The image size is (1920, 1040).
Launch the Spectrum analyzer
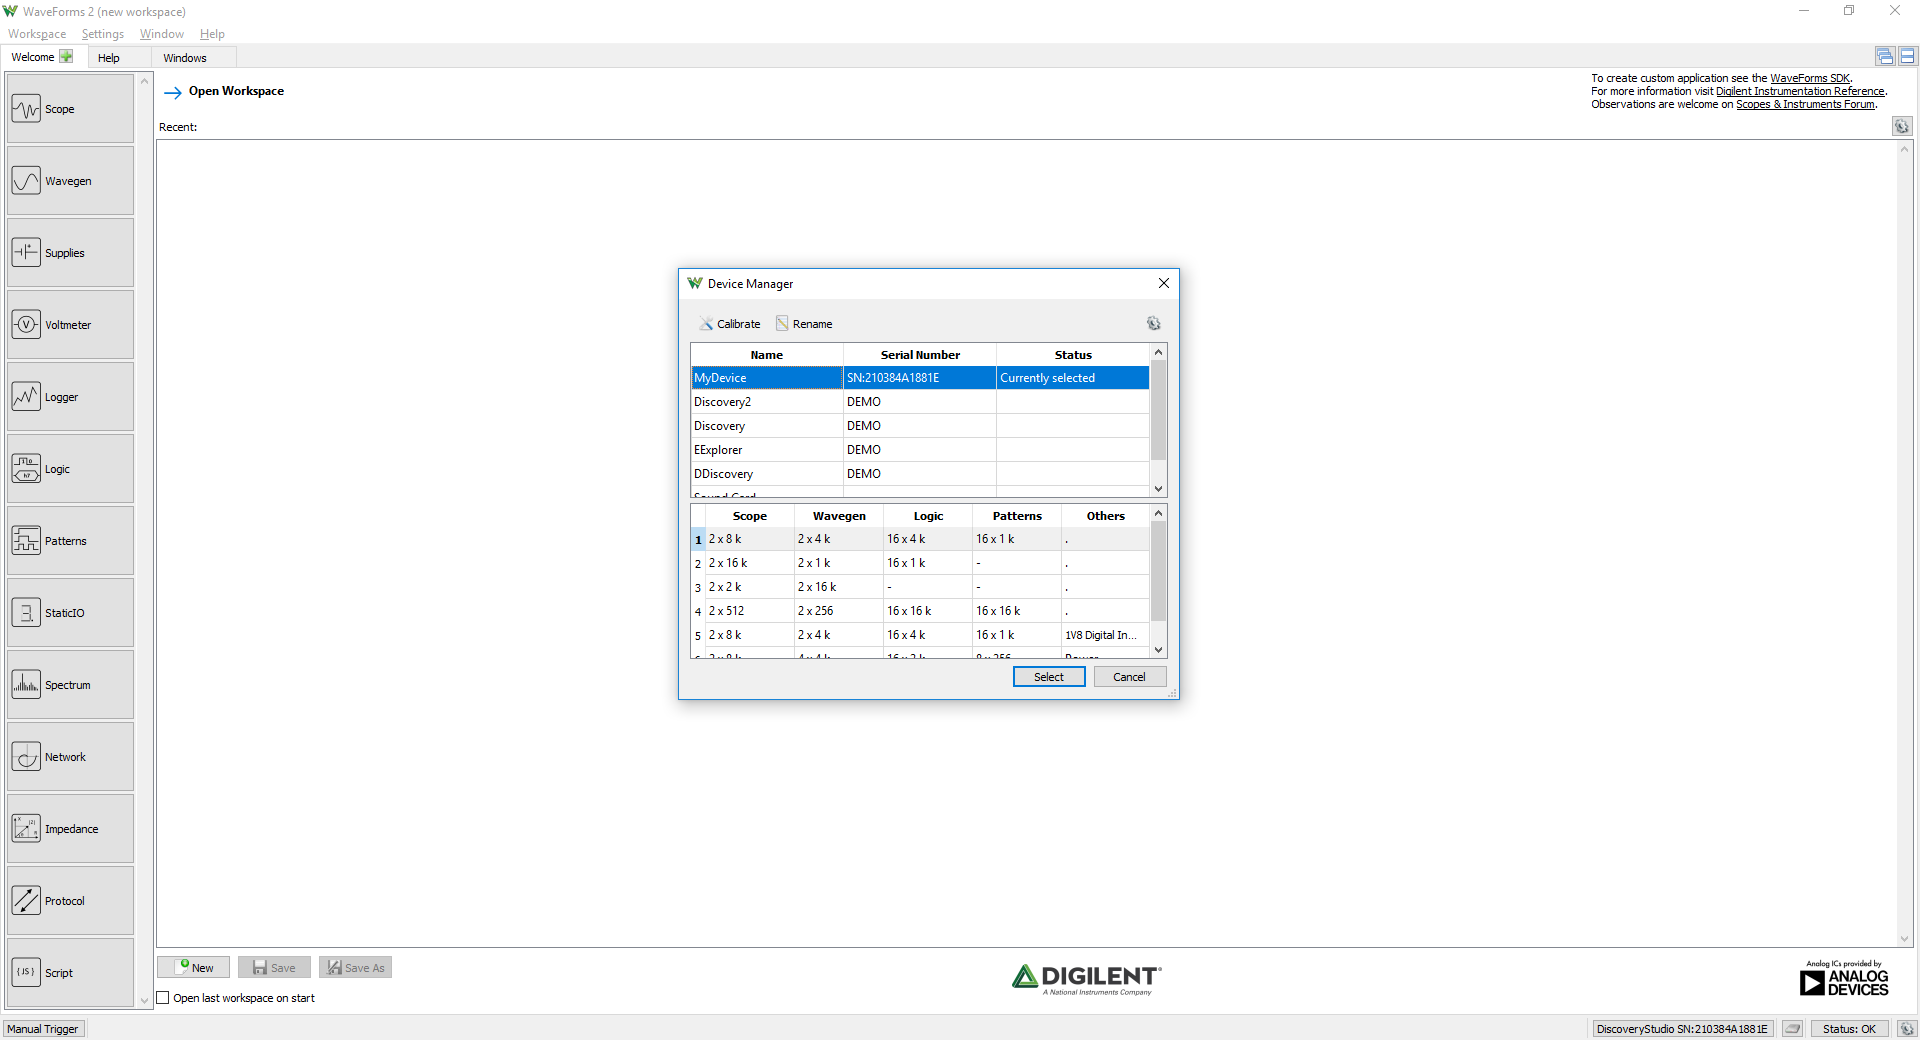70,685
